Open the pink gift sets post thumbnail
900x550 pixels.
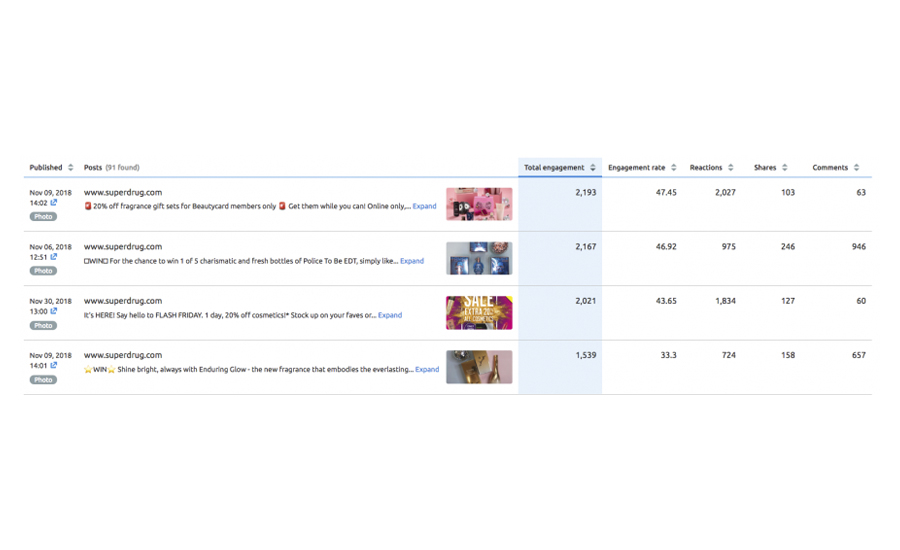tap(479, 204)
